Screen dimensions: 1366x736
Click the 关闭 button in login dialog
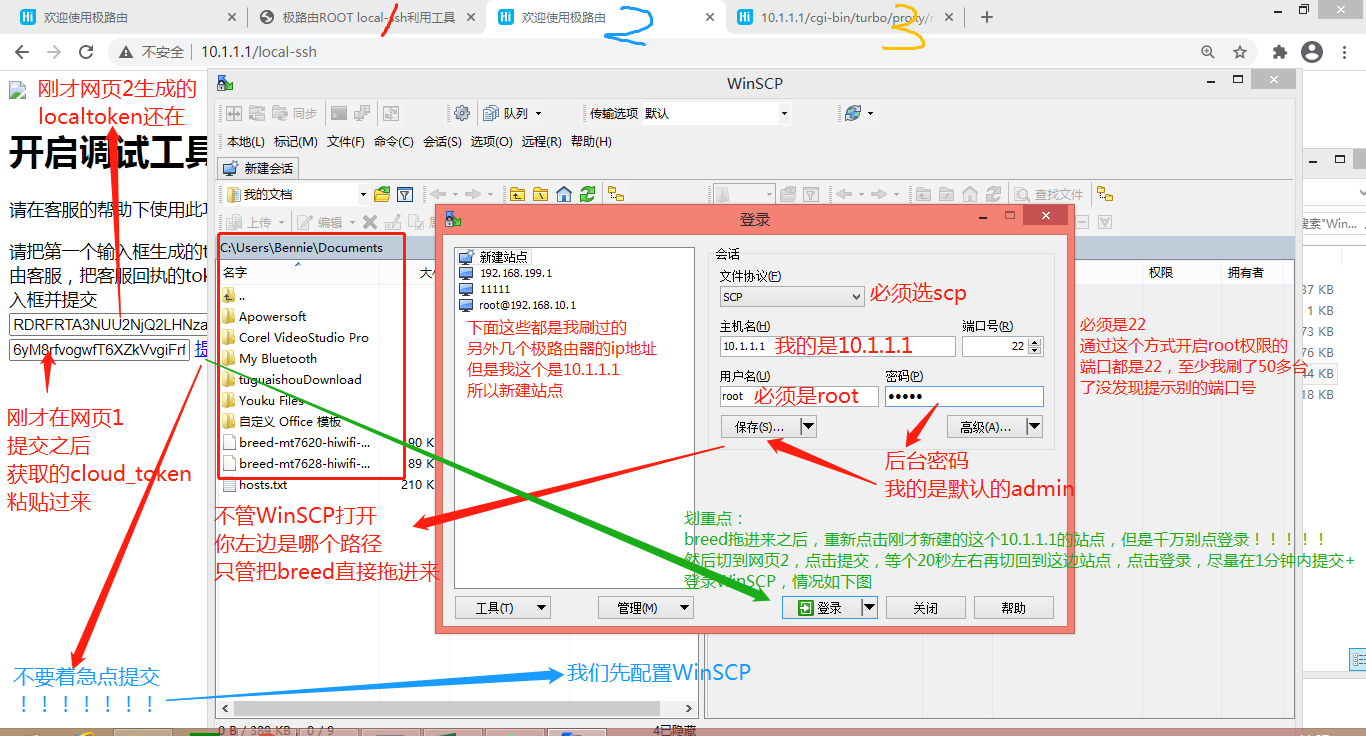coord(925,607)
